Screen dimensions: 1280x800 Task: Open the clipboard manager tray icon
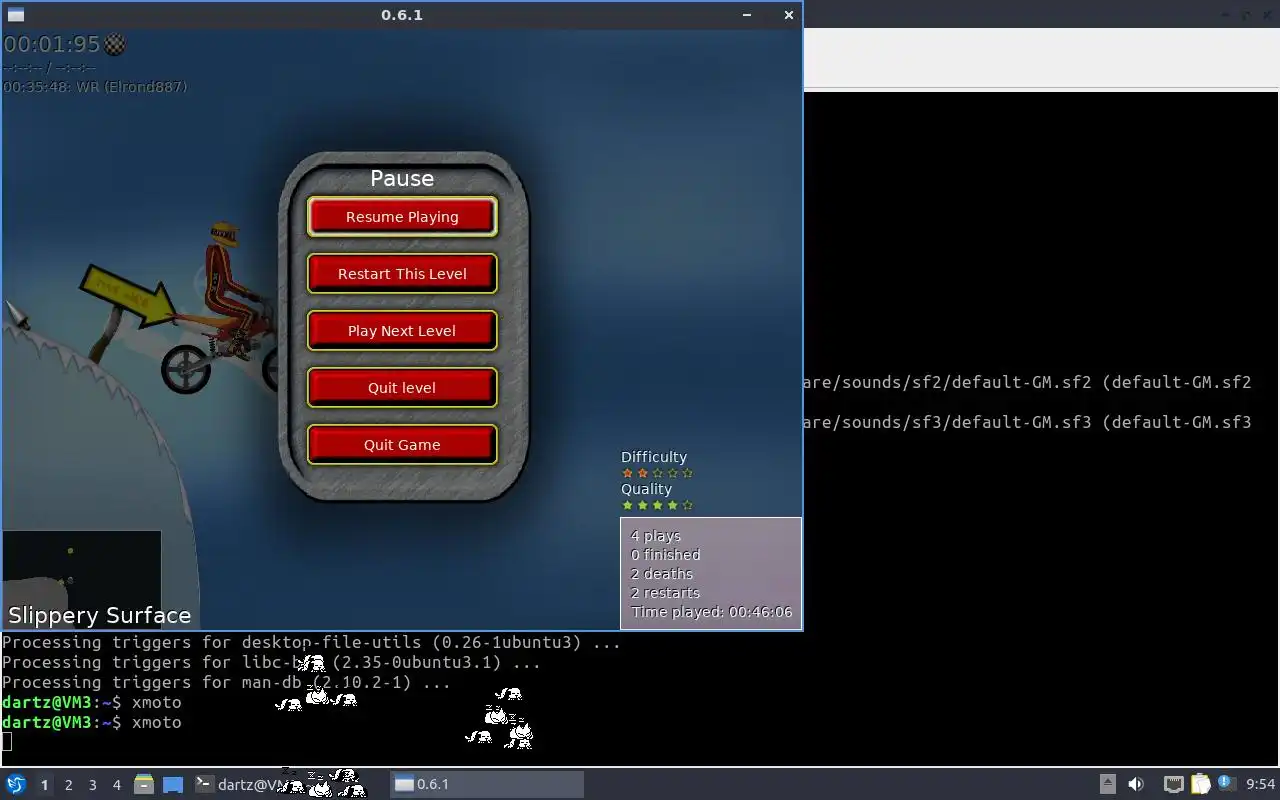click(1200, 784)
